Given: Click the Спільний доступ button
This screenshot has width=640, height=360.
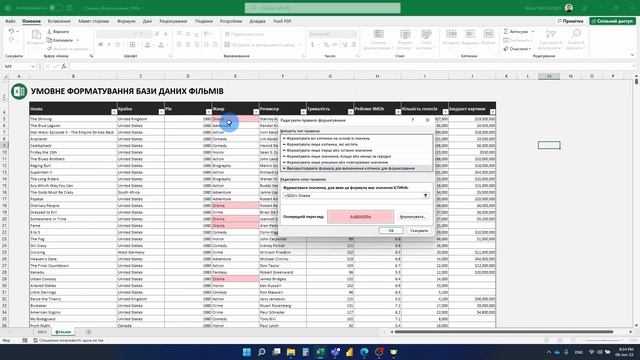Looking at the screenshot, I should click(x=612, y=21).
